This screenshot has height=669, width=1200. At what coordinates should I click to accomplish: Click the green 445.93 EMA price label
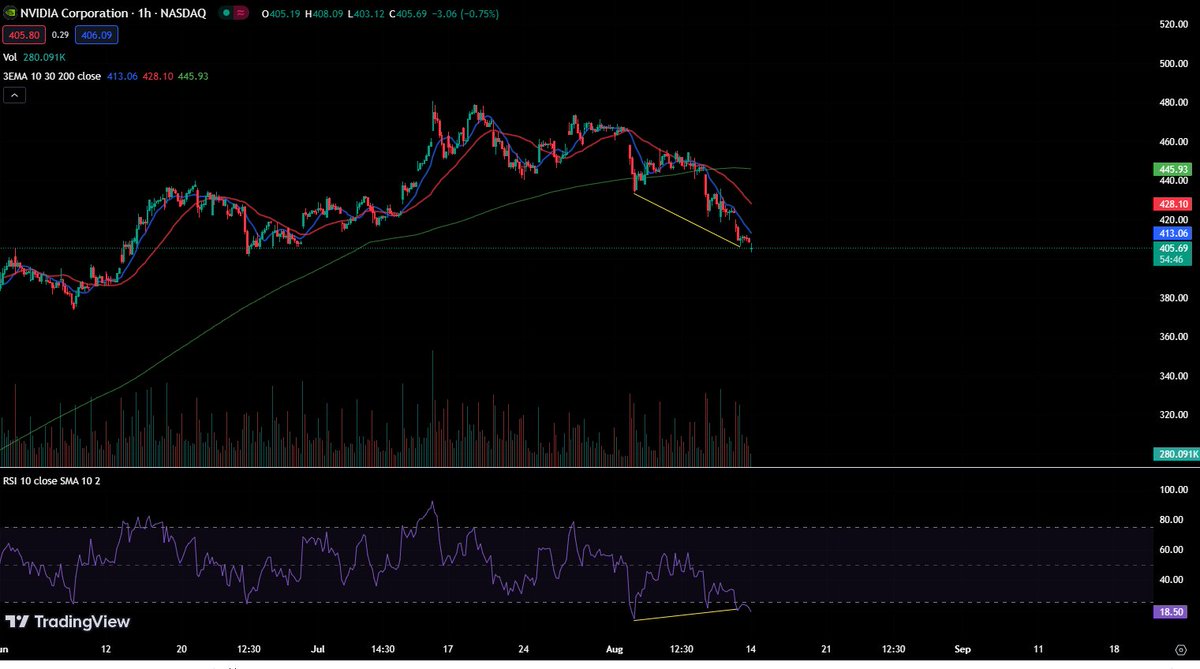[1172, 169]
